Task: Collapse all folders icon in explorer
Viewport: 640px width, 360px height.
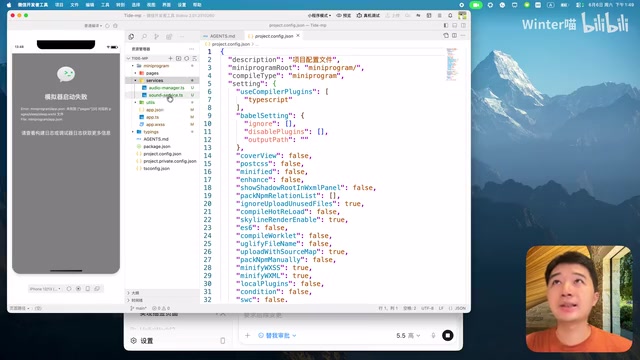Action: point(195,58)
